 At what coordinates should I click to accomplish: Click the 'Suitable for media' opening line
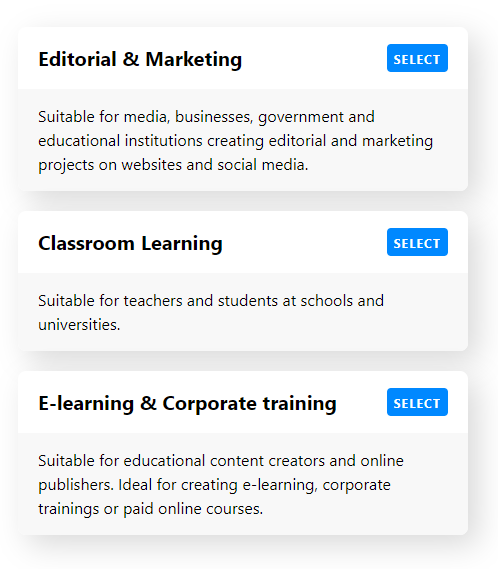pos(206,117)
